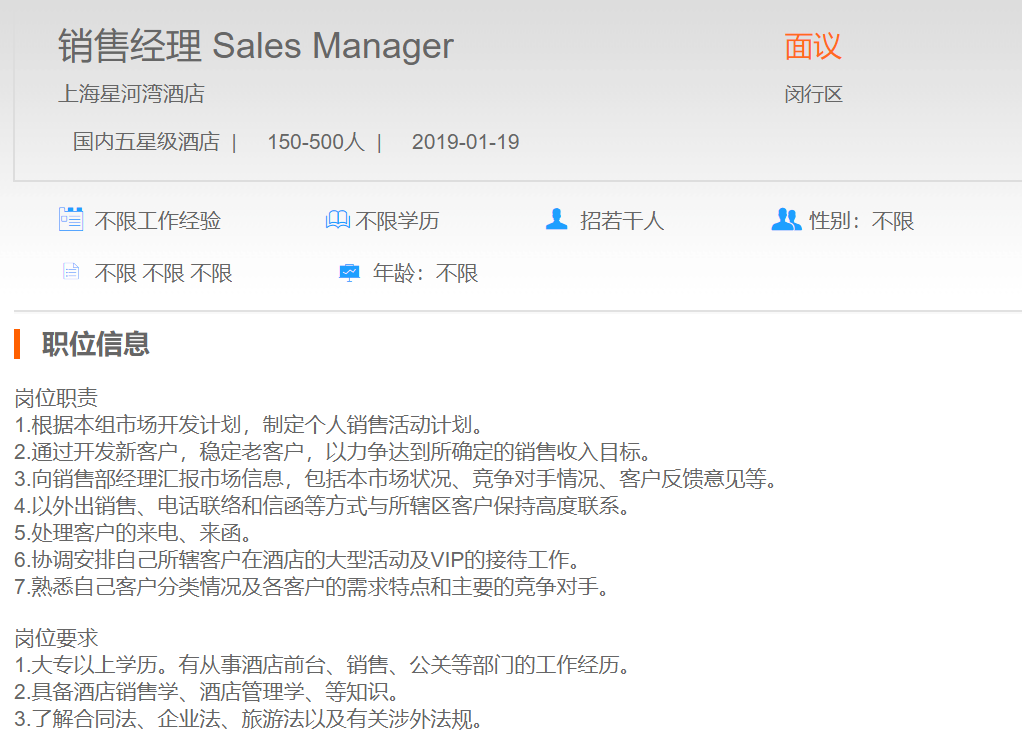Click the 岗位要求 subheading

pyautogui.click(x=56, y=638)
